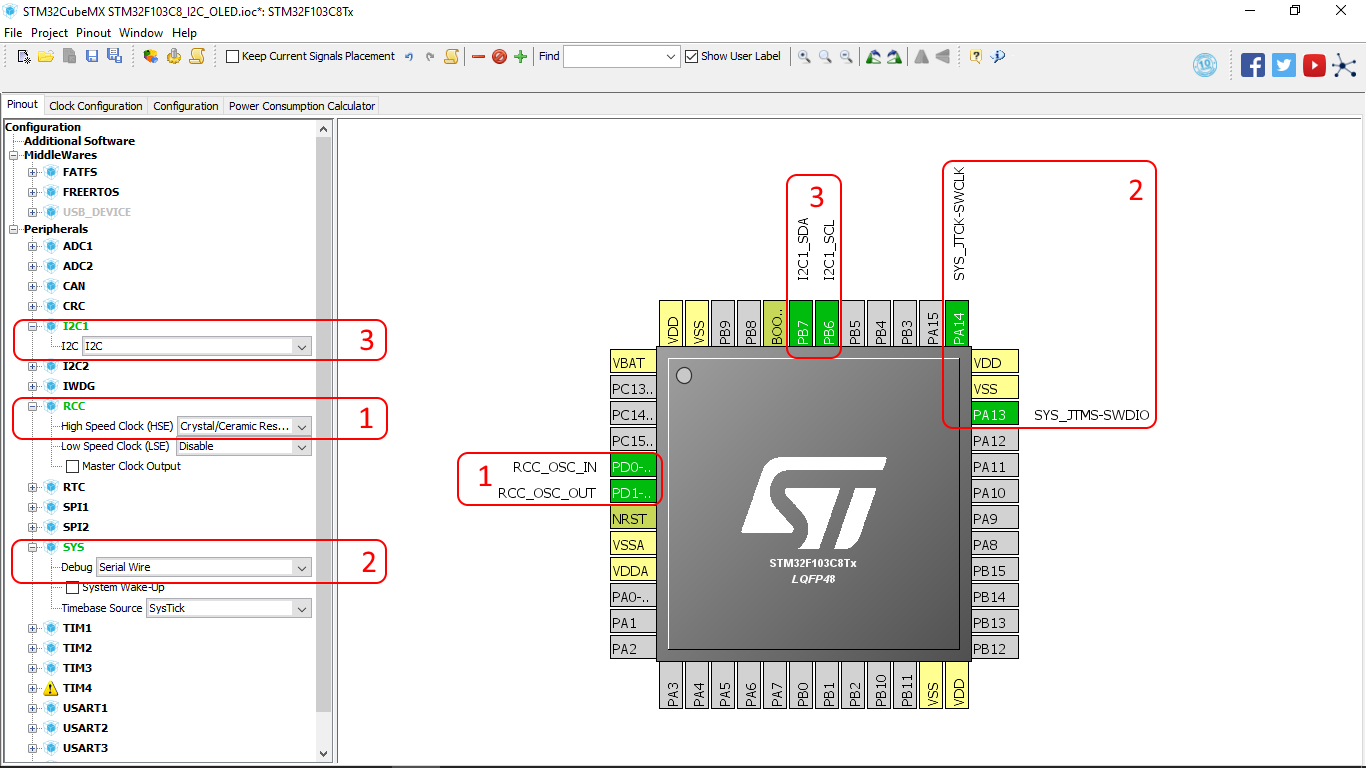
Task: Open an existing project file
Action: click(x=46, y=57)
